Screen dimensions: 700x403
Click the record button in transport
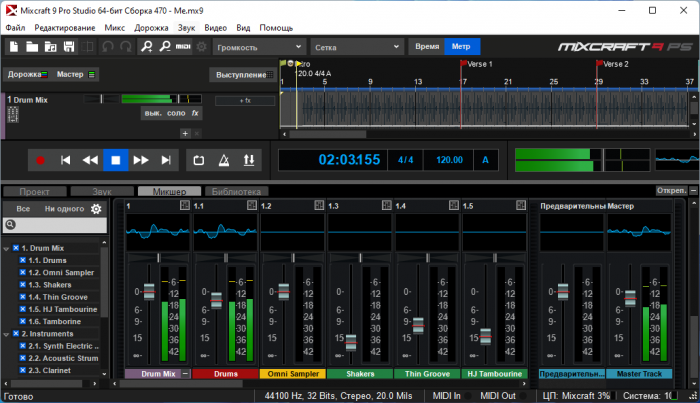pos(40,160)
